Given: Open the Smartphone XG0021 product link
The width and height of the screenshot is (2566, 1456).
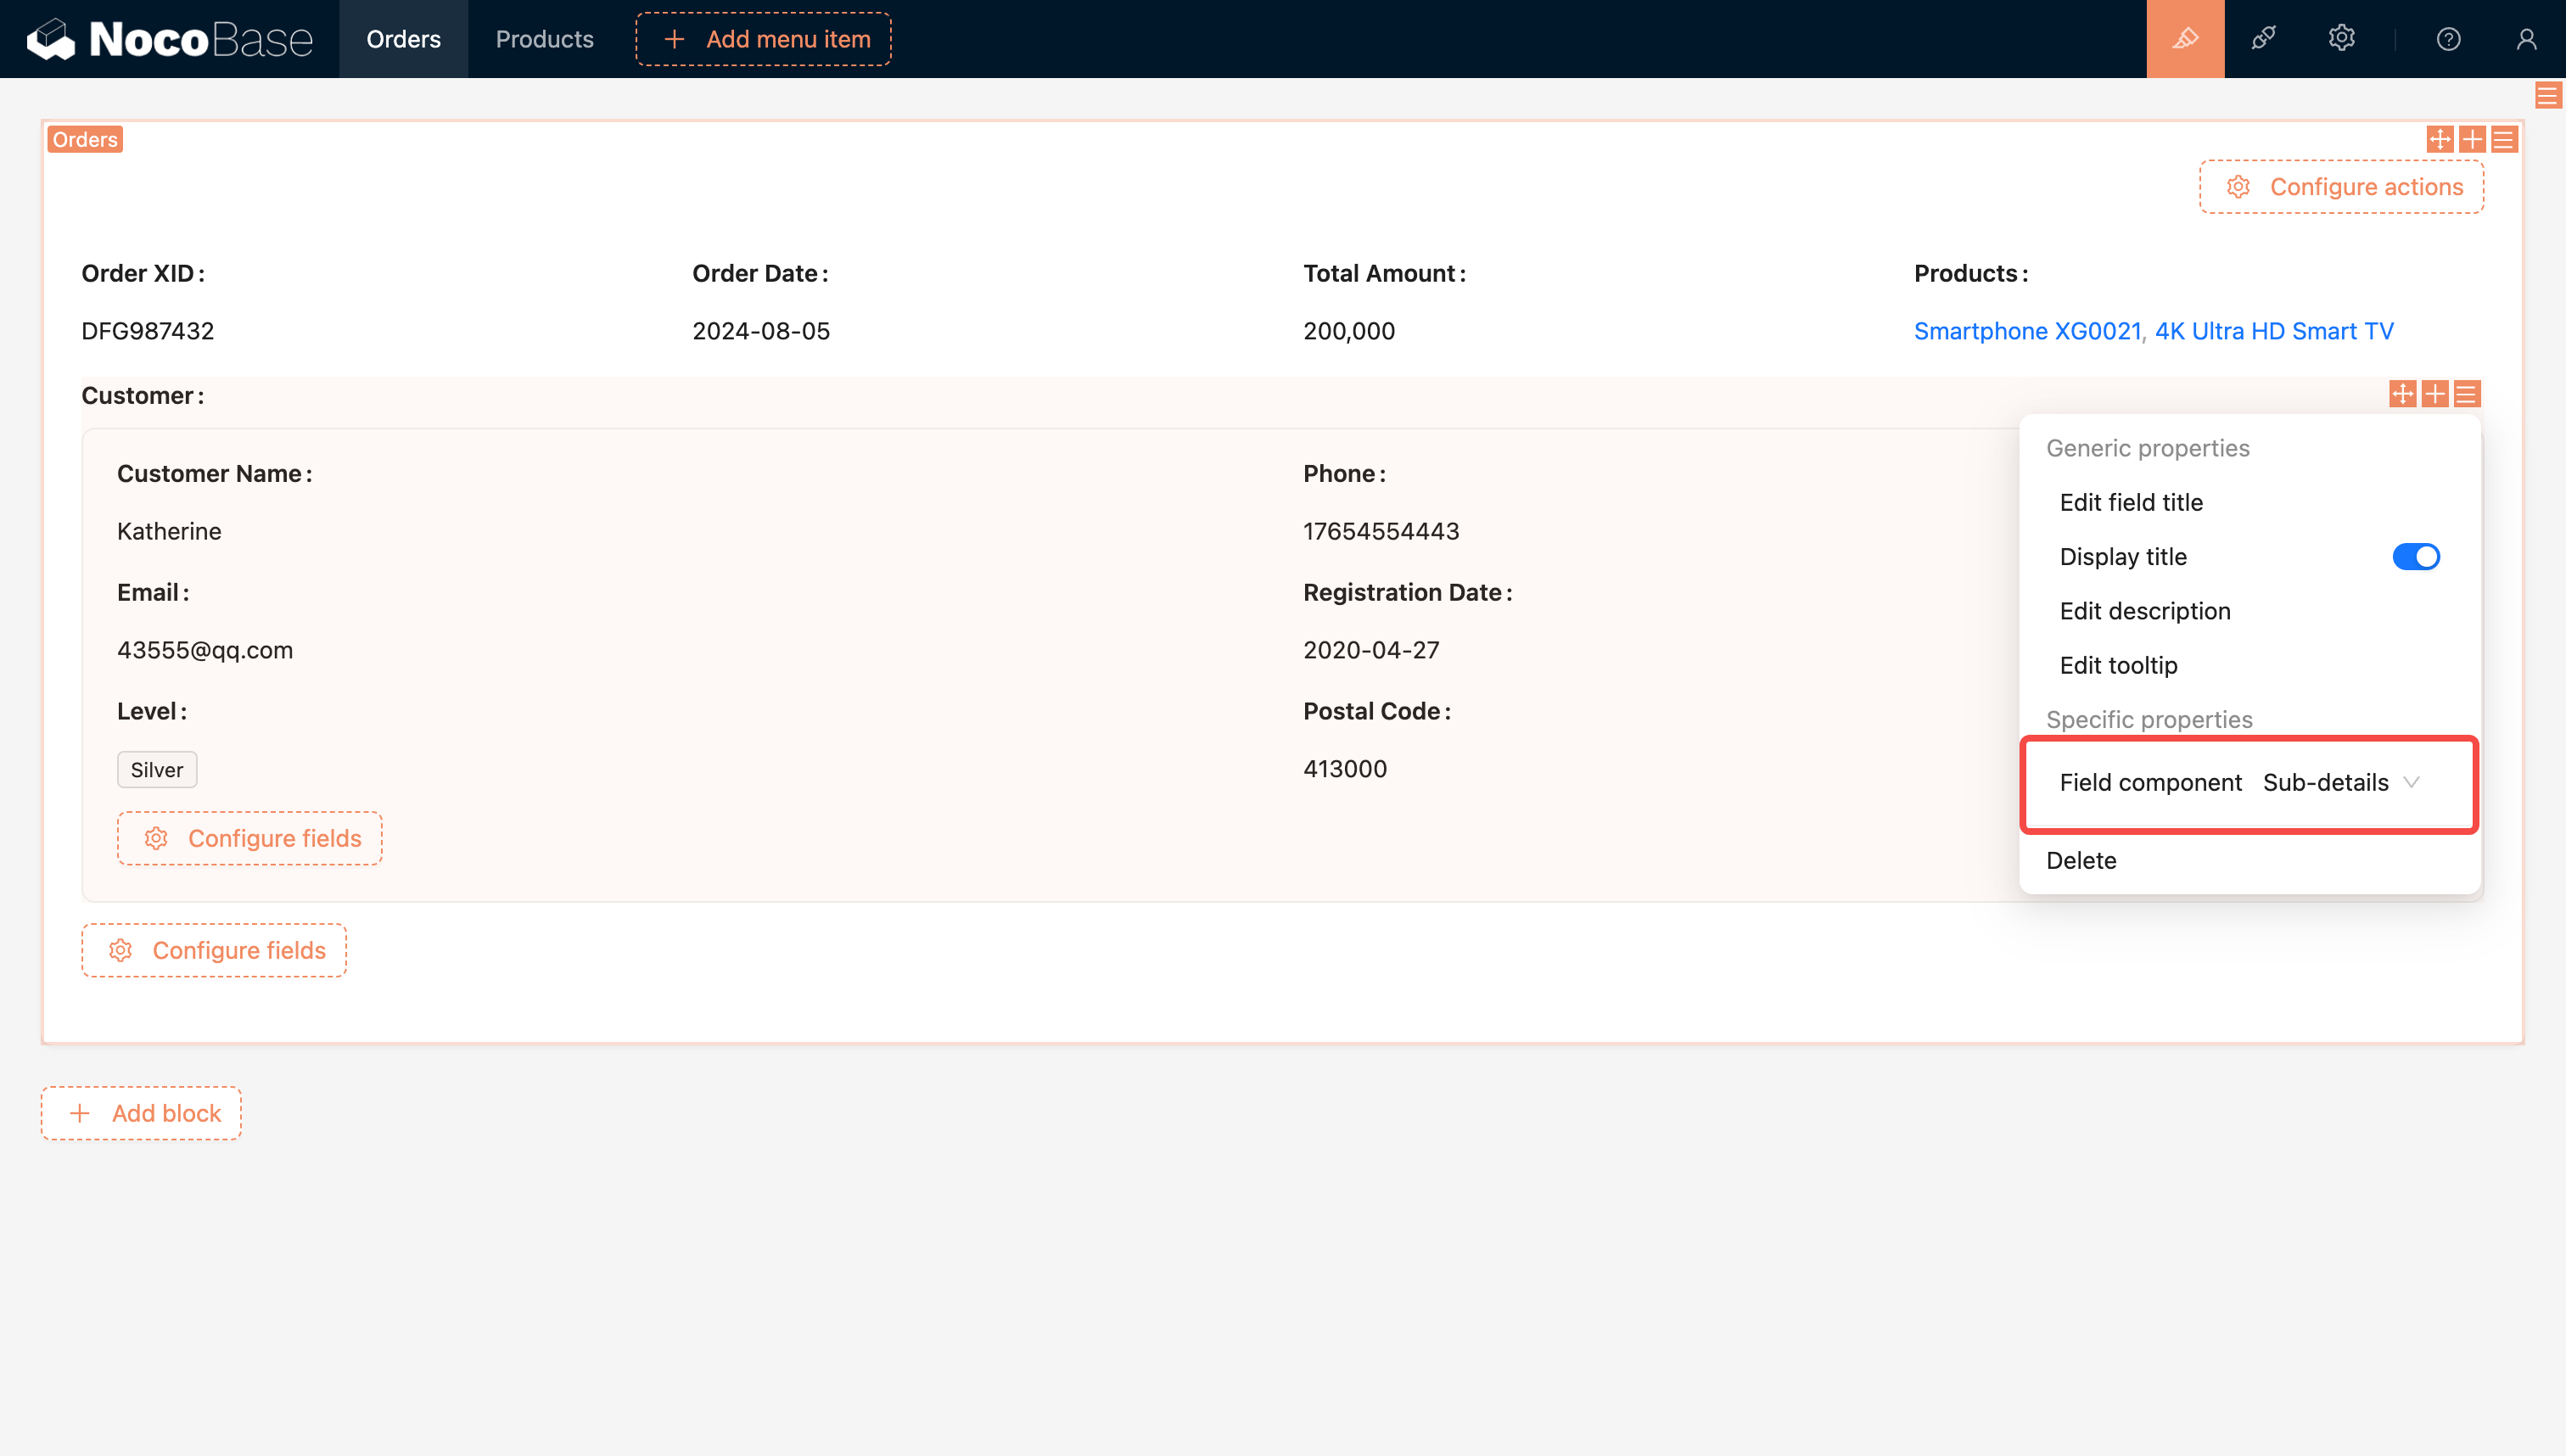Looking at the screenshot, I should [x=2026, y=331].
